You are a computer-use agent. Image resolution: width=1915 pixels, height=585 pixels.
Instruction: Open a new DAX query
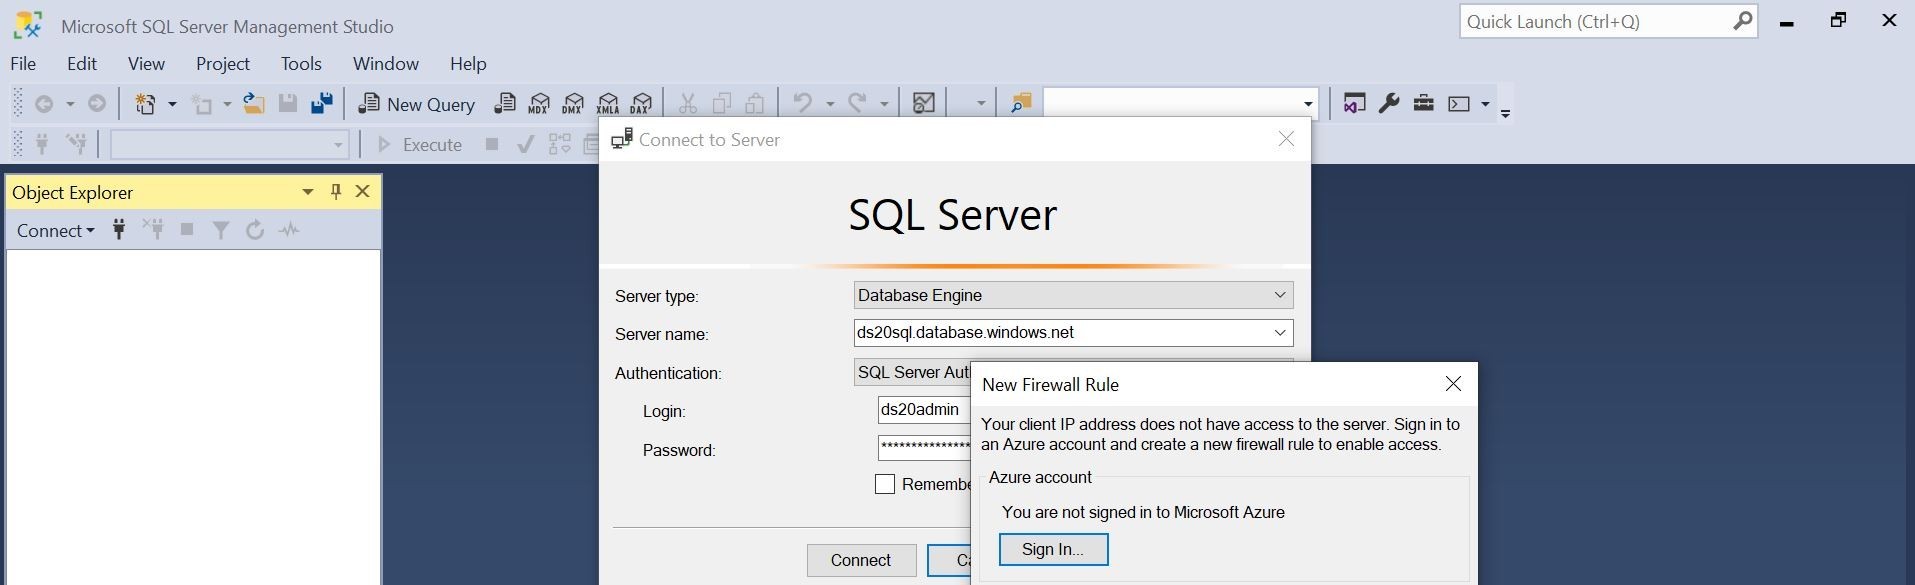pos(641,103)
